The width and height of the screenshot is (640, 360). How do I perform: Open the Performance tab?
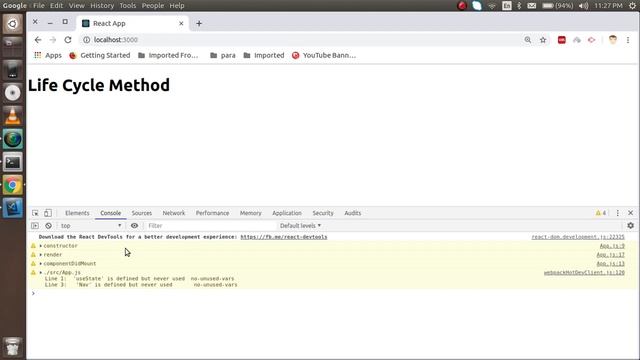tap(212, 213)
